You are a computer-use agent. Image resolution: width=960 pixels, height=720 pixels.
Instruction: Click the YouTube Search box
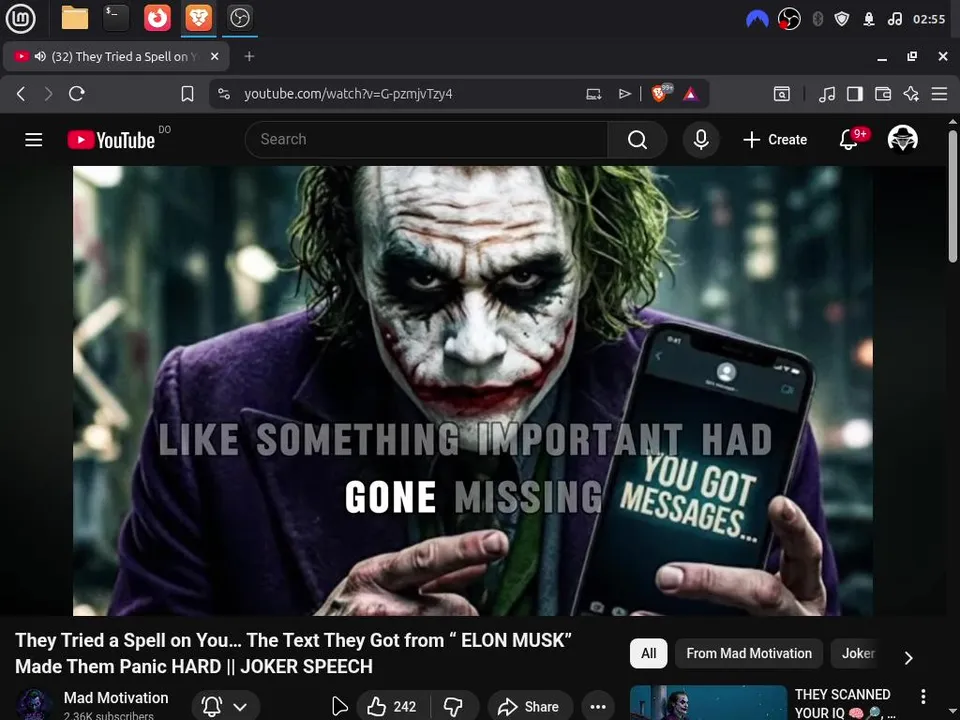pyautogui.click(x=427, y=140)
